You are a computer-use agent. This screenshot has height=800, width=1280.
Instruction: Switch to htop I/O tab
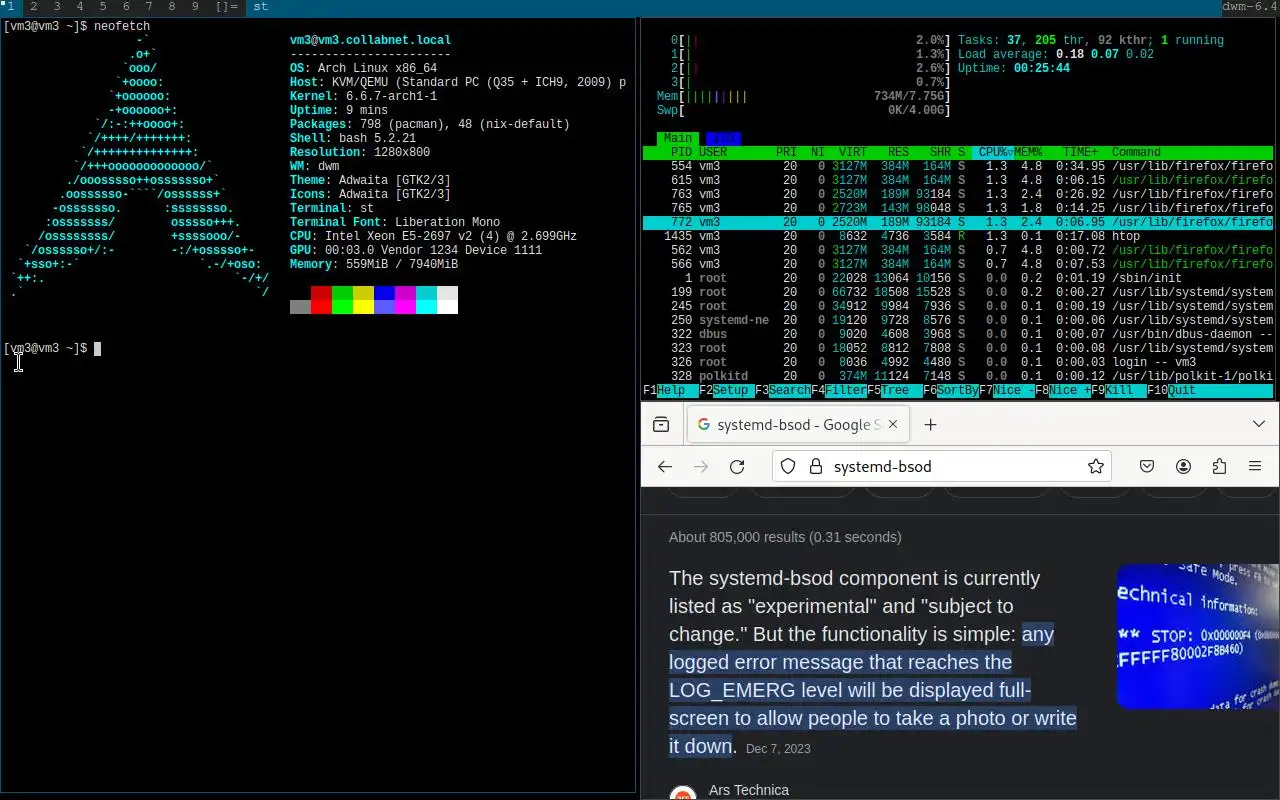[x=721, y=138]
